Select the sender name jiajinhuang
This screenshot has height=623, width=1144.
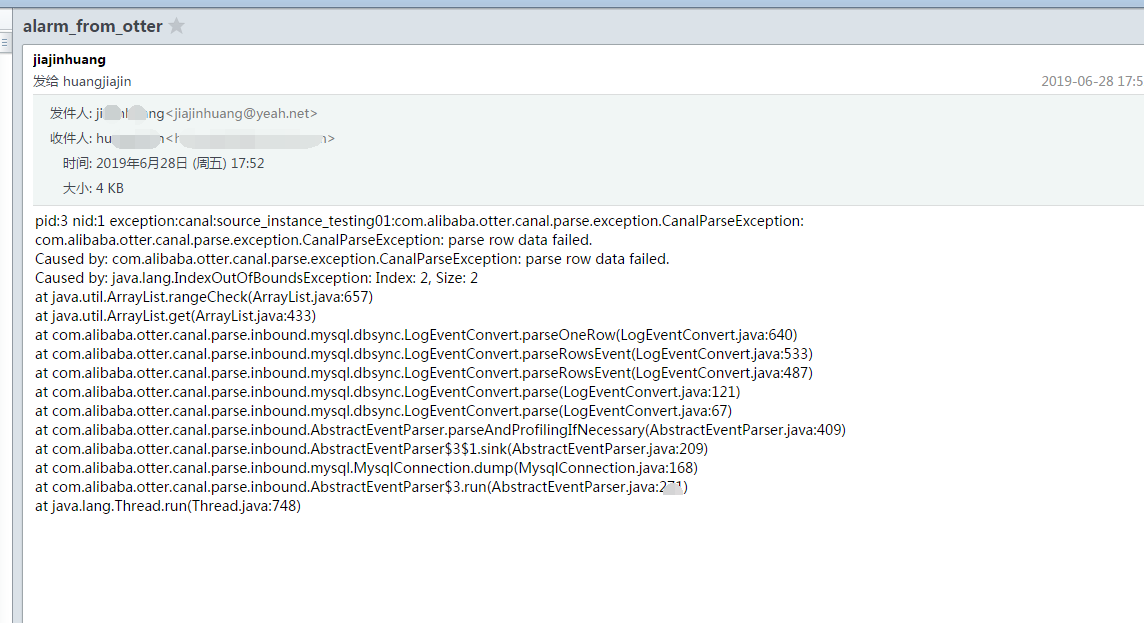(x=69, y=60)
